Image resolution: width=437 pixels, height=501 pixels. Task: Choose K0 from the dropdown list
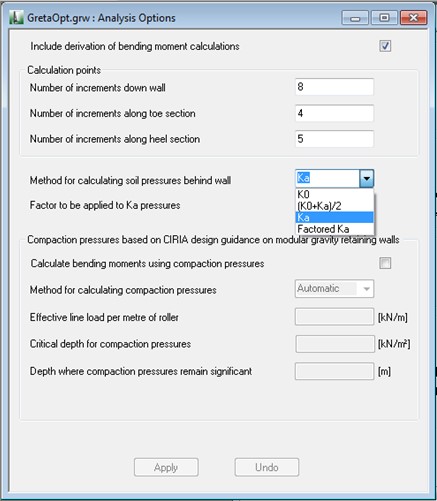click(335, 194)
